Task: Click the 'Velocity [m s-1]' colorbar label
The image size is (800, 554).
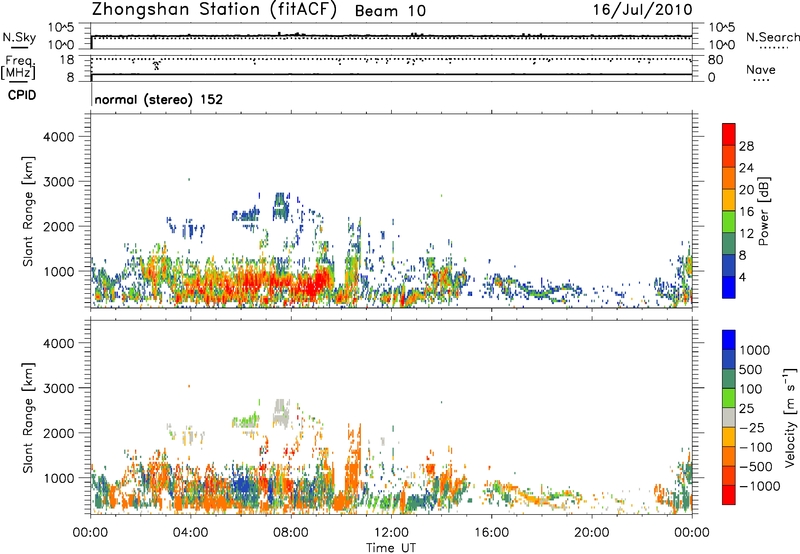Action: coord(790,417)
